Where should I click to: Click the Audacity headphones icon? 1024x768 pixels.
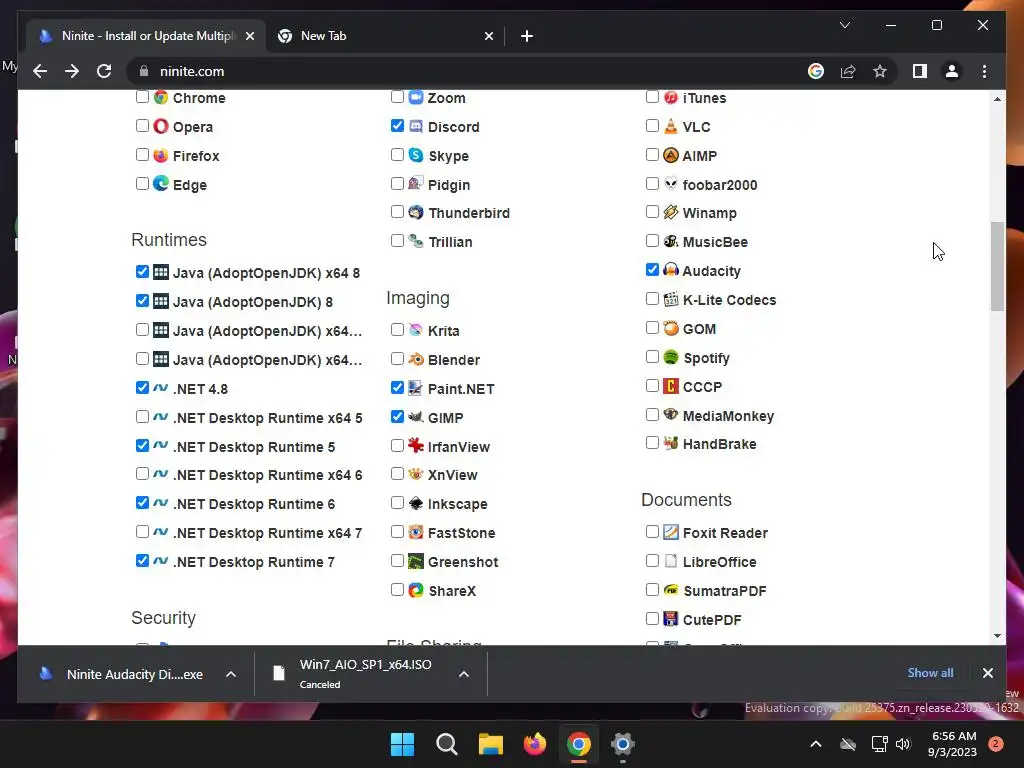tap(671, 270)
